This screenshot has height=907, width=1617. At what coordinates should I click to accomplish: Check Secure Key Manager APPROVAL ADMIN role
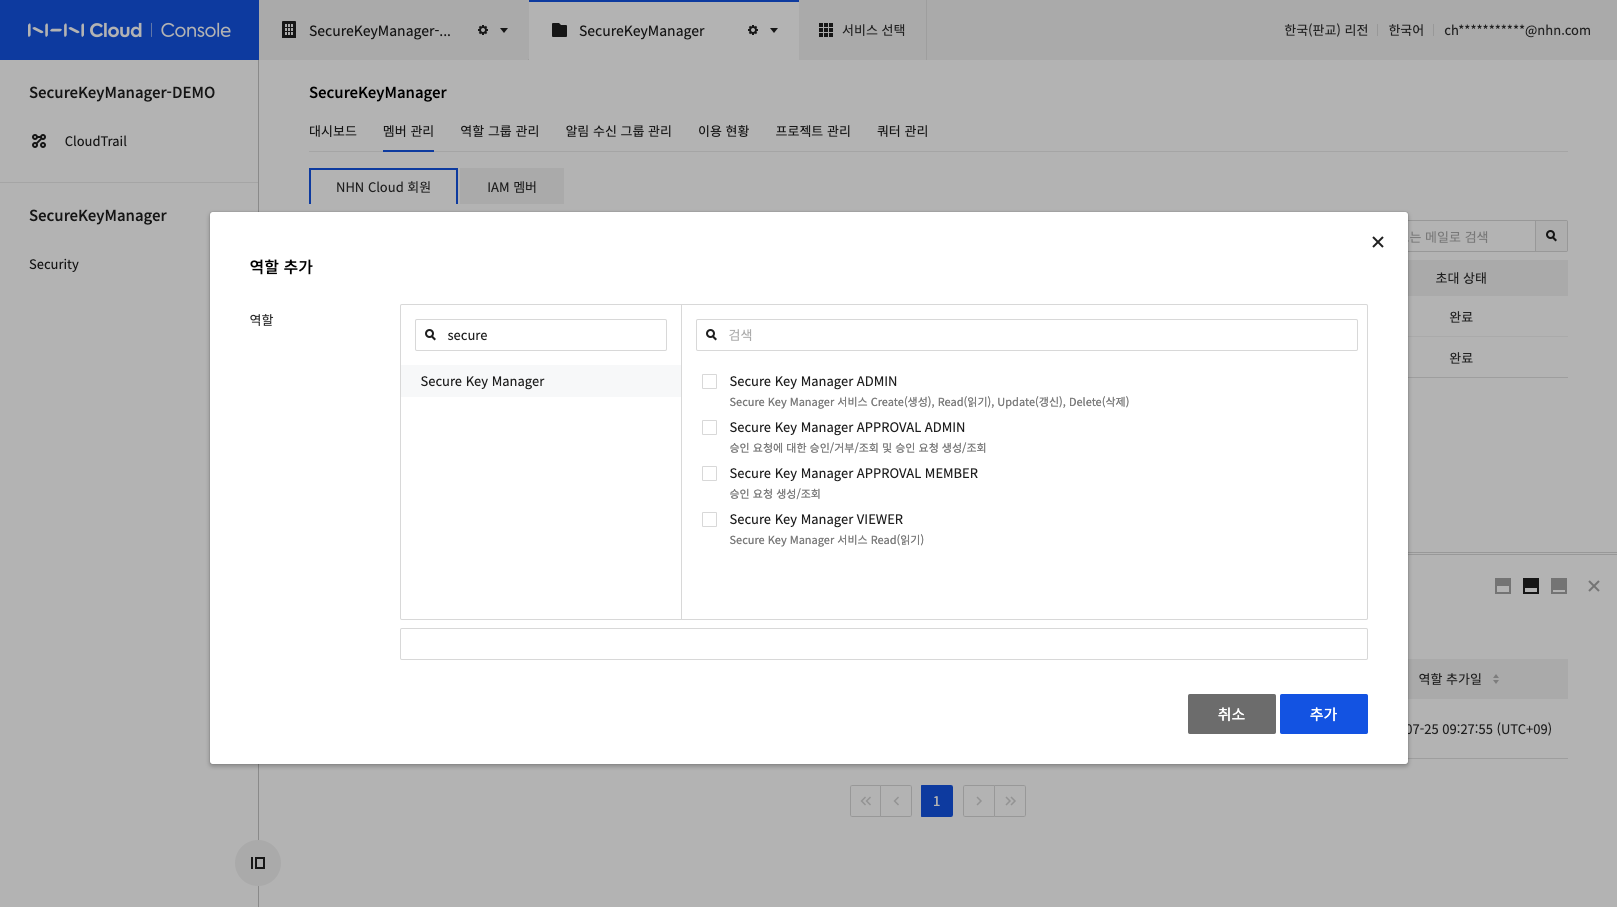click(x=710, y=427)
